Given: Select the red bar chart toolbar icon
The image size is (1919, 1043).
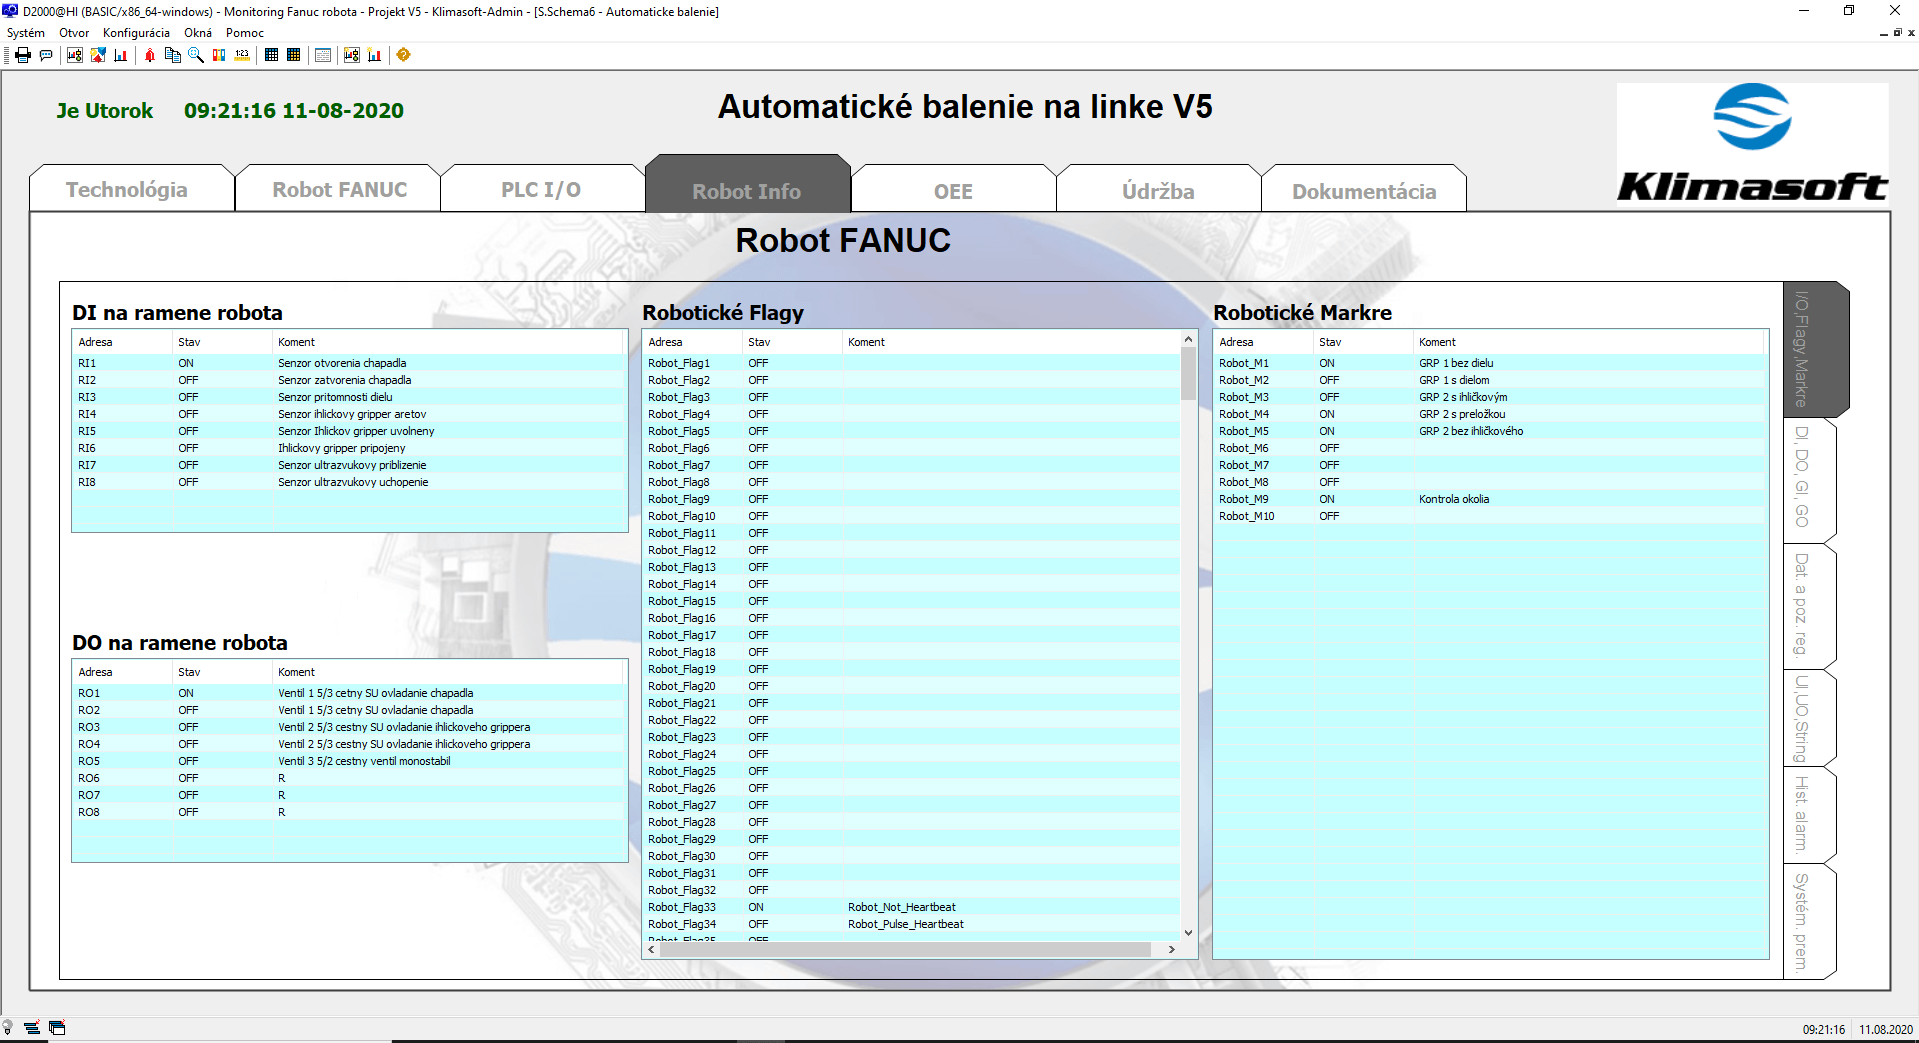Looking at the screenshot, I should (x=120, y=55).
